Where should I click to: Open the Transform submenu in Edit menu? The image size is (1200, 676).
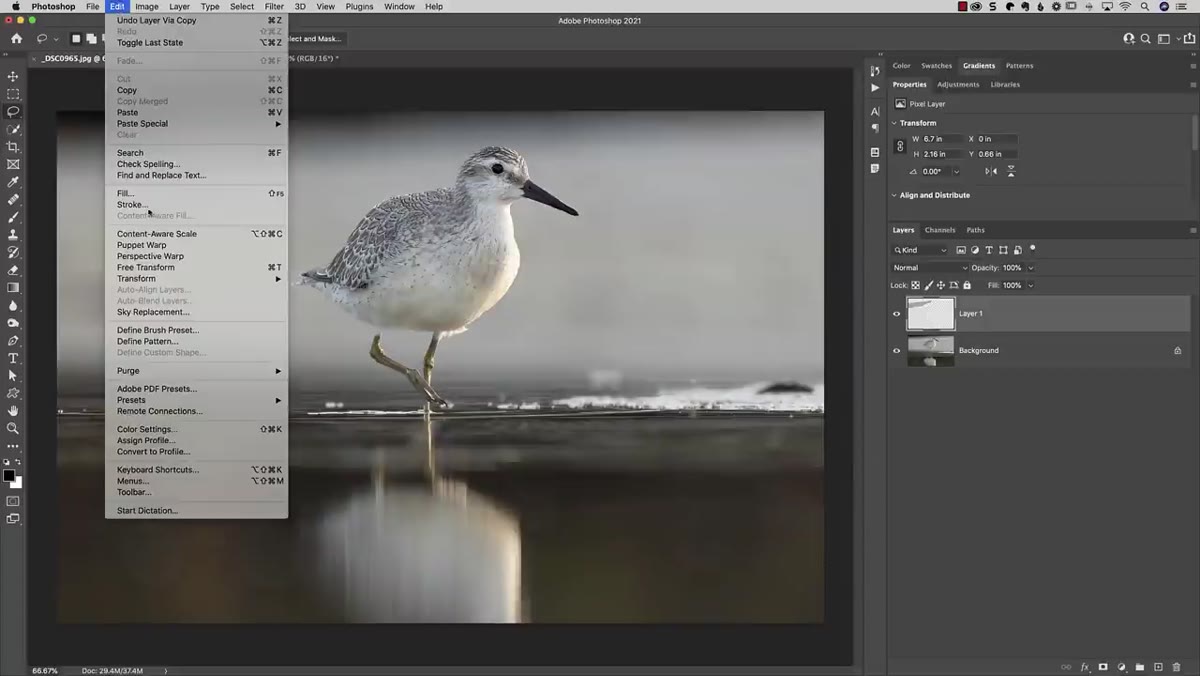pyautogui.click(x=196, y=279)
